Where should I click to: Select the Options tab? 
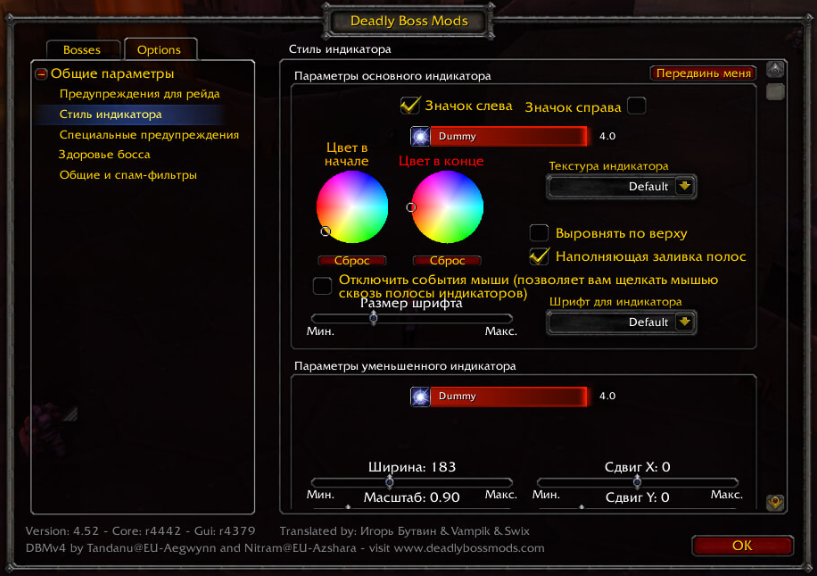point(159,50)
